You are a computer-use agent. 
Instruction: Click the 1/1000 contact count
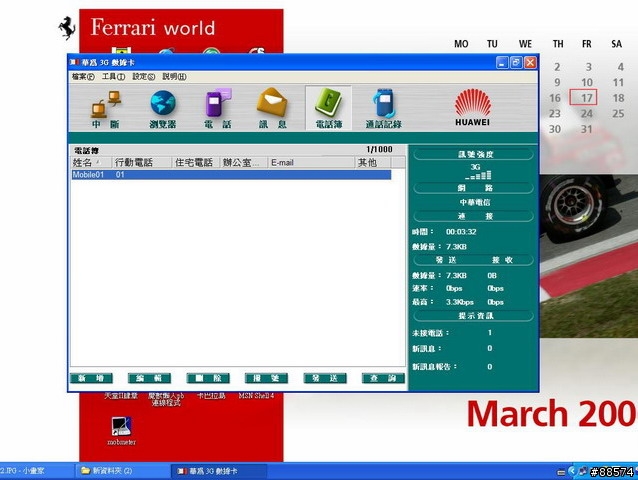(x=380, y=149)
